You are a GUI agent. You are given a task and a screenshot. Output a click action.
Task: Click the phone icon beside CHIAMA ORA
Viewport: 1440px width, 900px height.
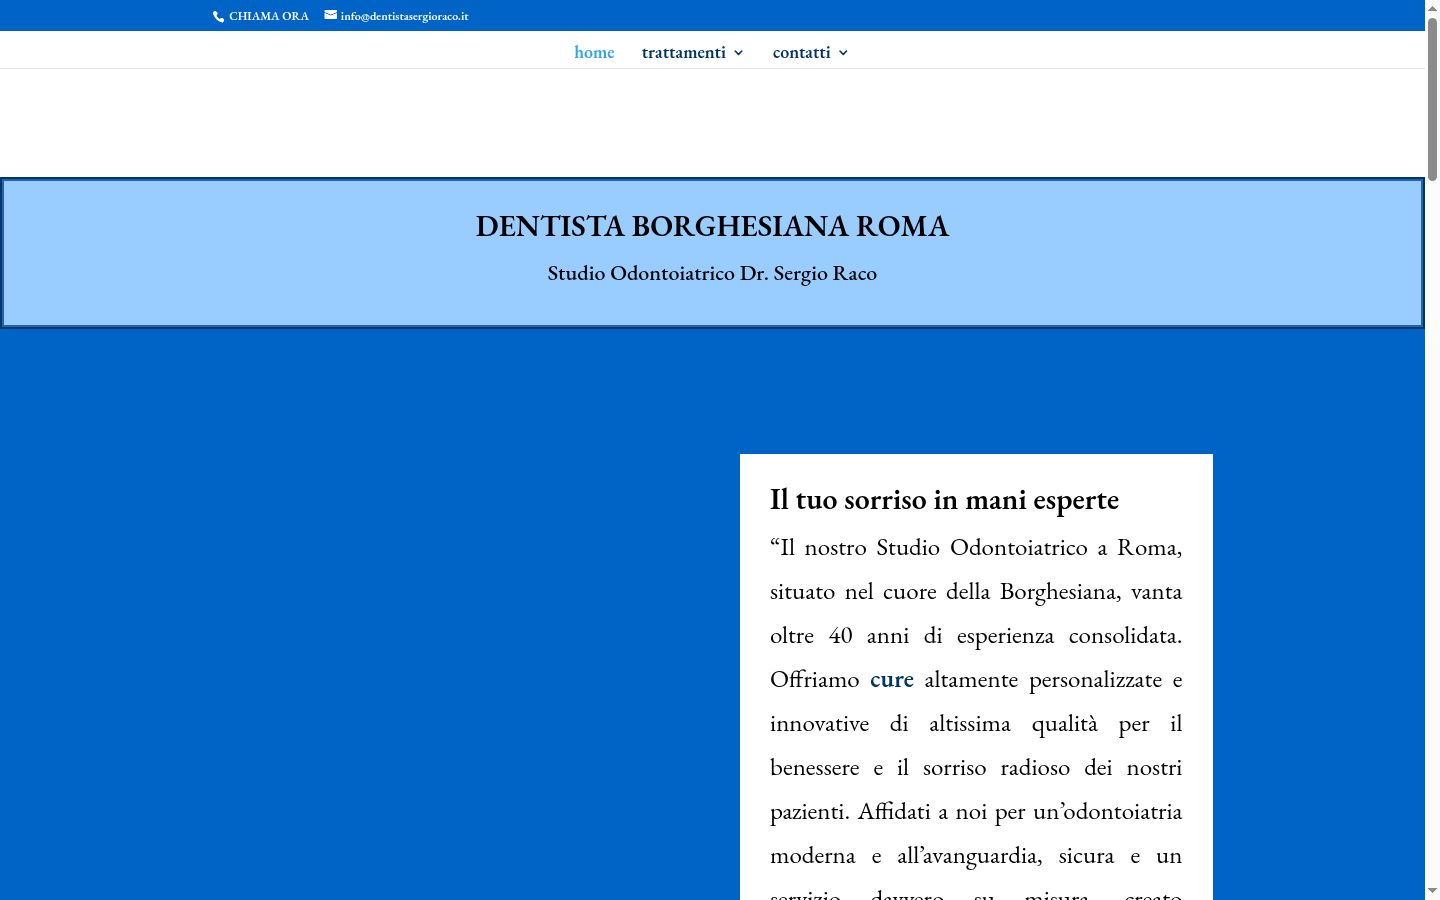click(218, 16)
